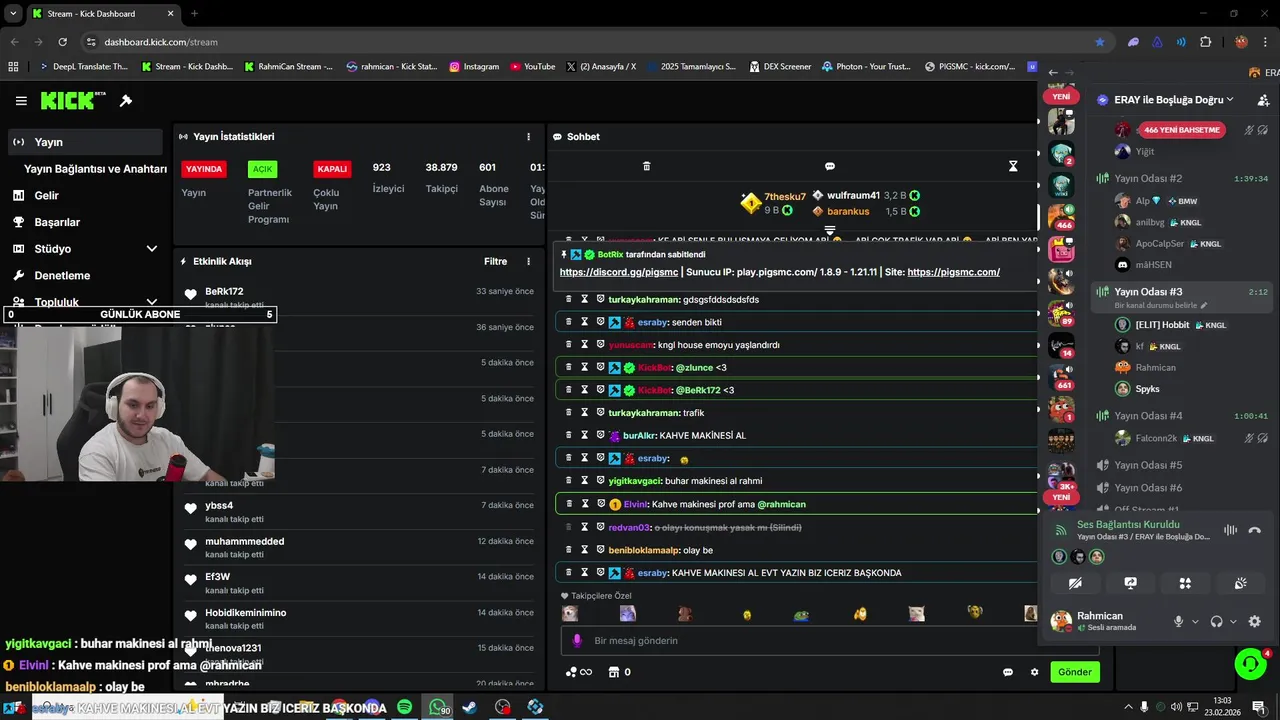Timeout yunuscam using the hourglass icon
The image size is (1280, 720).
[585, 345]
